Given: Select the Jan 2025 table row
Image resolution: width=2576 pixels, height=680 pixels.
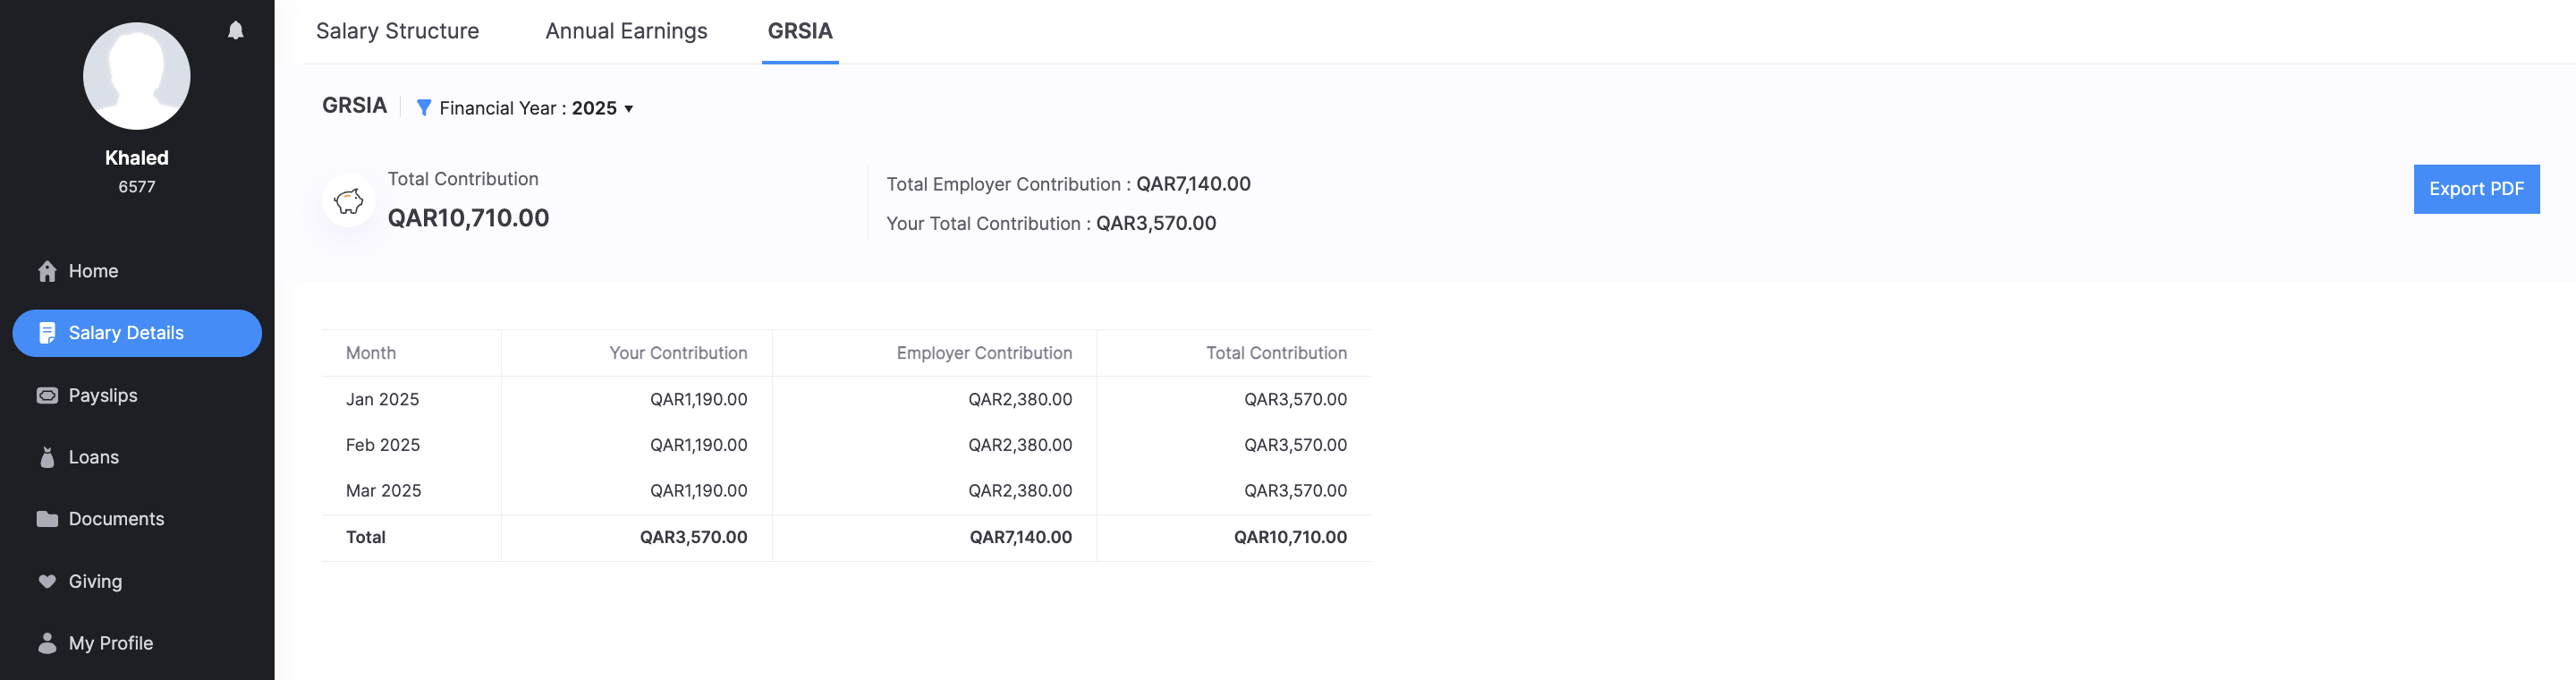Looking at the screenshot, I should click(845, 399).
